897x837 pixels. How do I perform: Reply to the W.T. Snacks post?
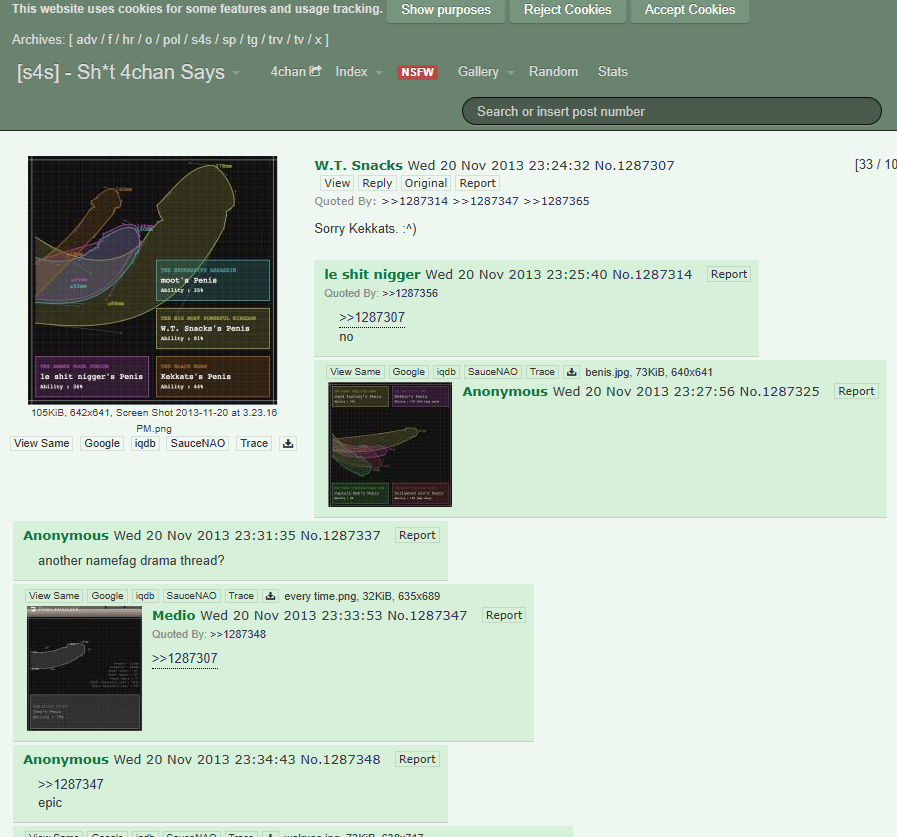pos(377,183)
